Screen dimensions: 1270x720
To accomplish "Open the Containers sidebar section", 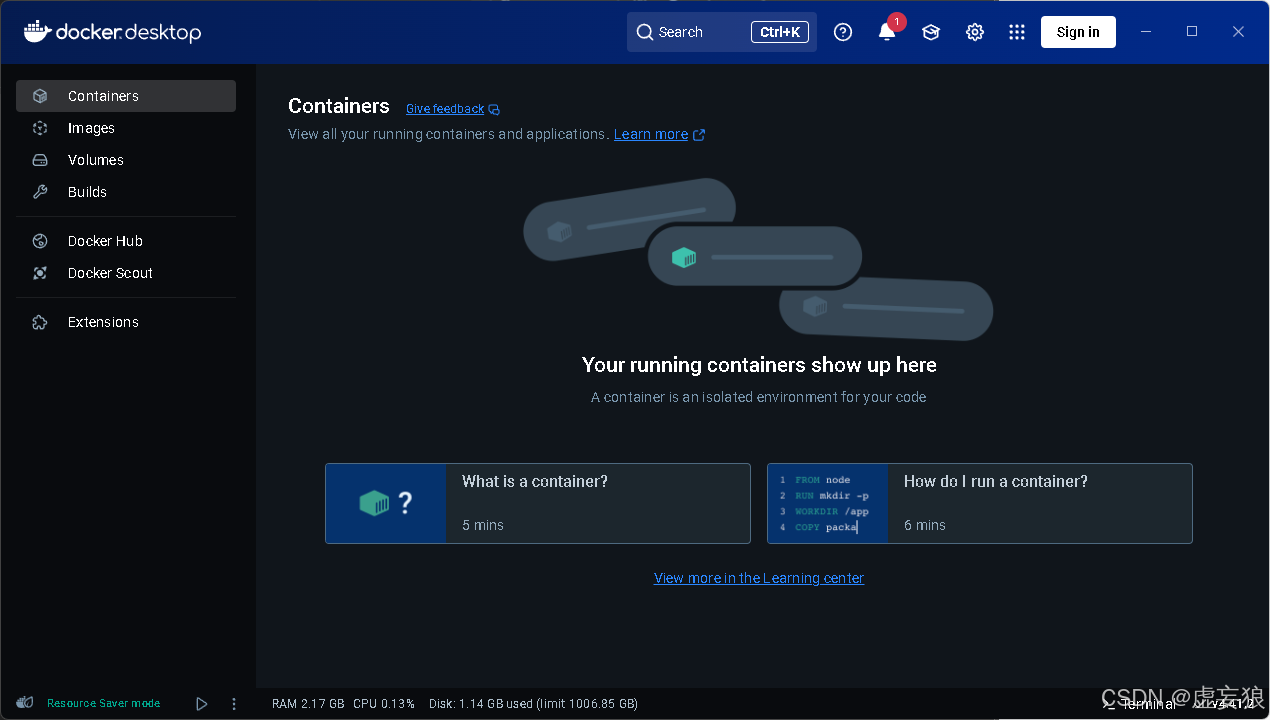I will [x=126, y=96].
